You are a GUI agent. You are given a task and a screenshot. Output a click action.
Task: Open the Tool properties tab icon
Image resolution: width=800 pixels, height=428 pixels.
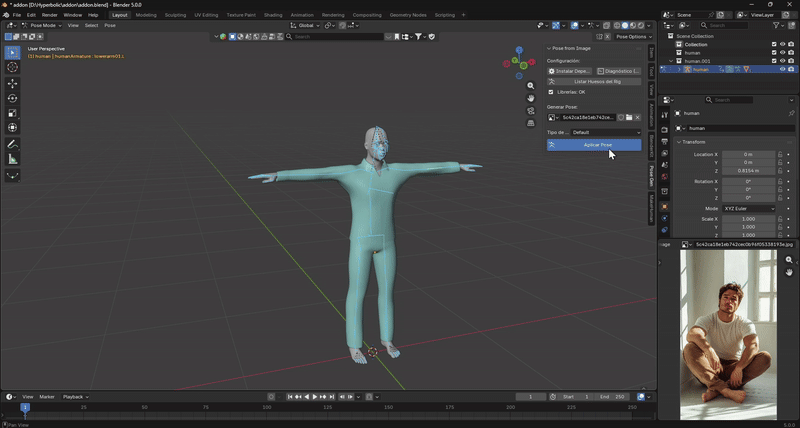[x=664, y=115]
